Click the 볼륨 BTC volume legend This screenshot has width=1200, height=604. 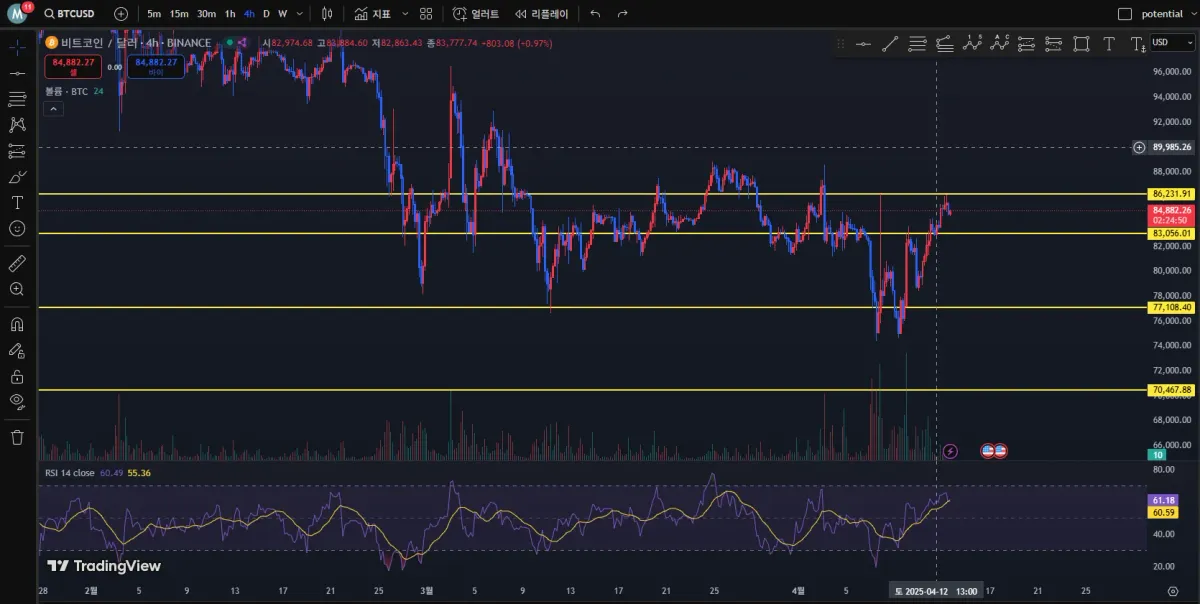(x=67, y=91)
